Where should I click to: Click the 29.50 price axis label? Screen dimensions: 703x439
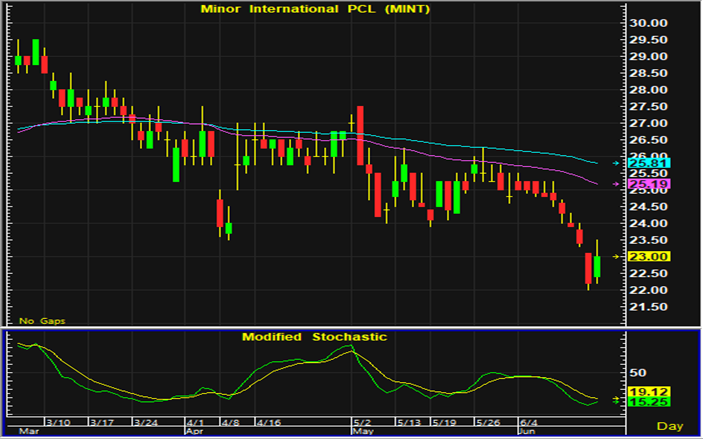pos(648,40)
